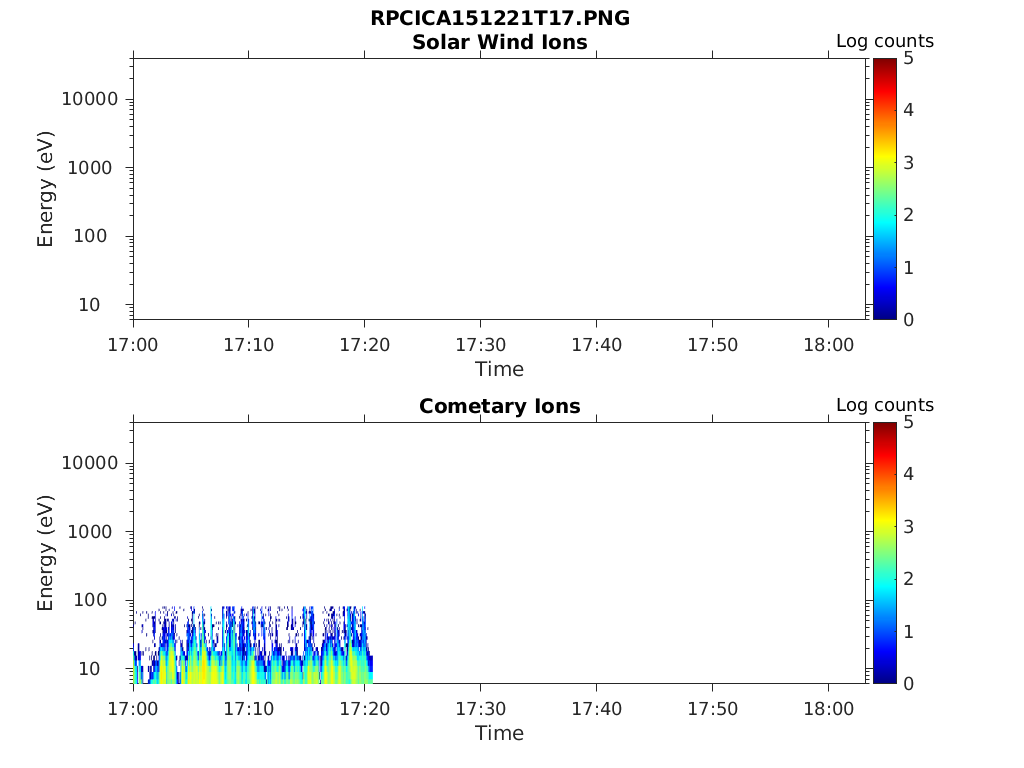Click the 10000 energy label on top plot
This screenshot has width=1024, height=768.
[90, 99]
